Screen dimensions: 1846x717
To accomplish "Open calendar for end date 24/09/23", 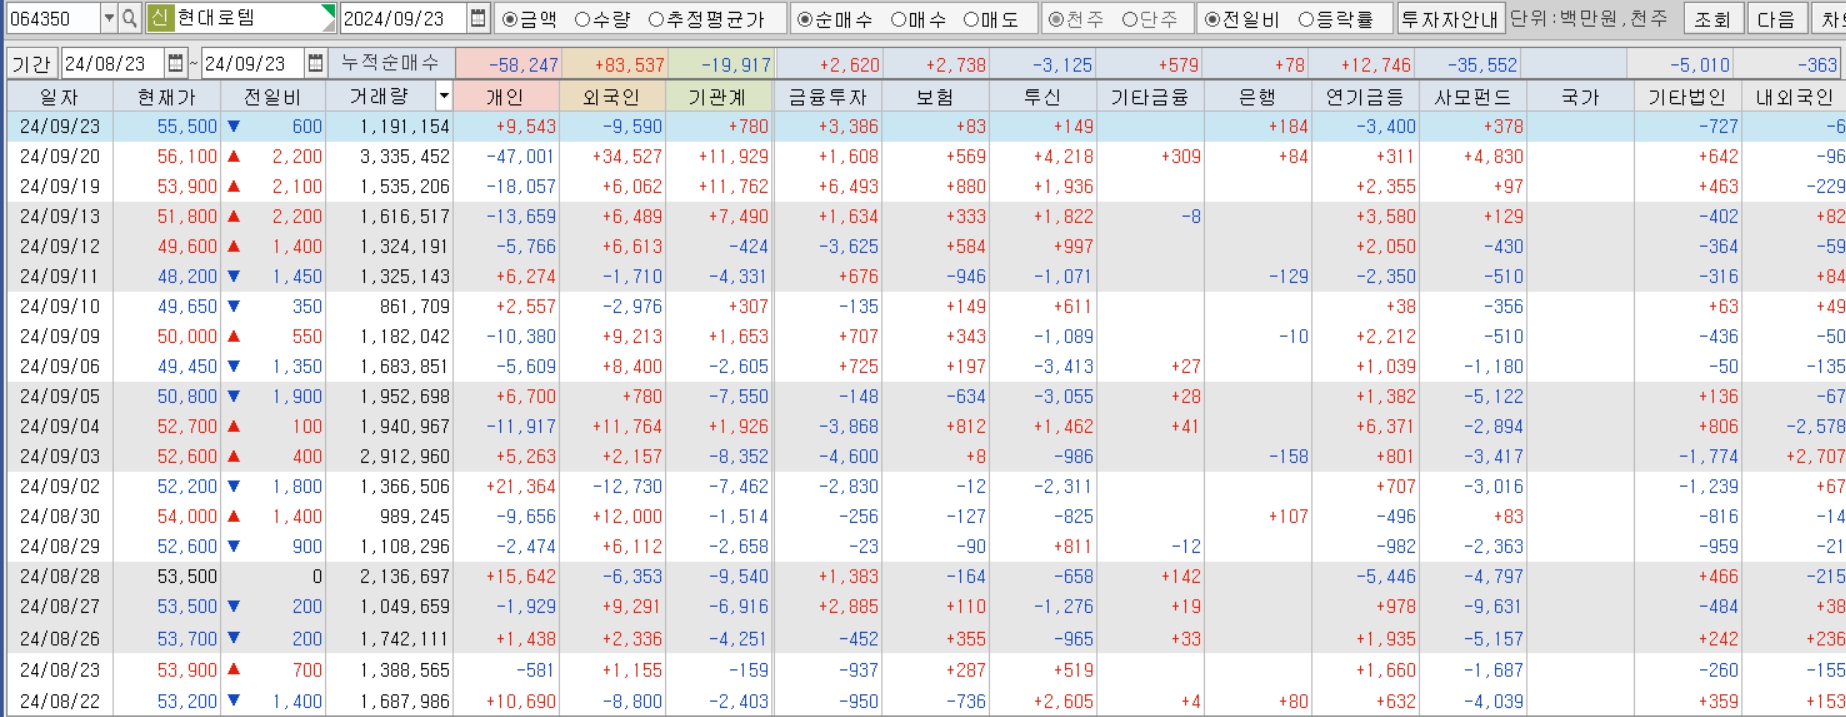I will pyautogui.click(x=315, y=64).
